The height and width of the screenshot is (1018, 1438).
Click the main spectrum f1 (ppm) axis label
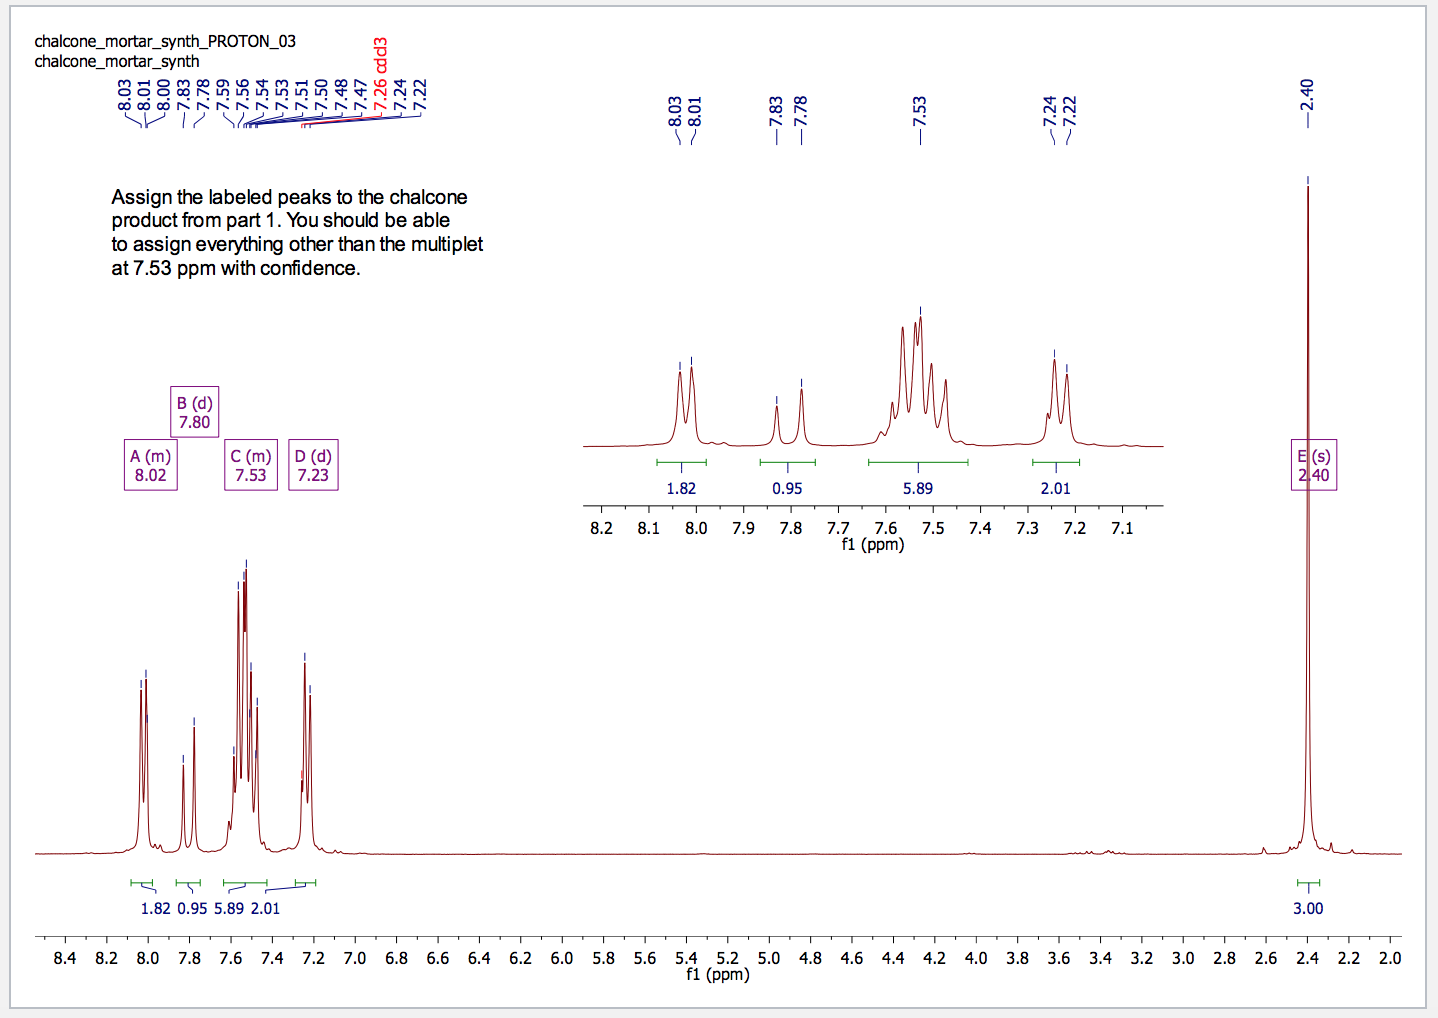718,975
